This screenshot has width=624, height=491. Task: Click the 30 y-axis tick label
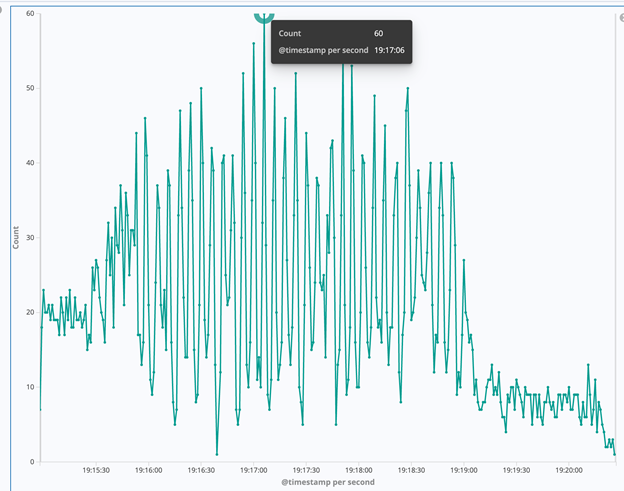click(x=31, y=238)
